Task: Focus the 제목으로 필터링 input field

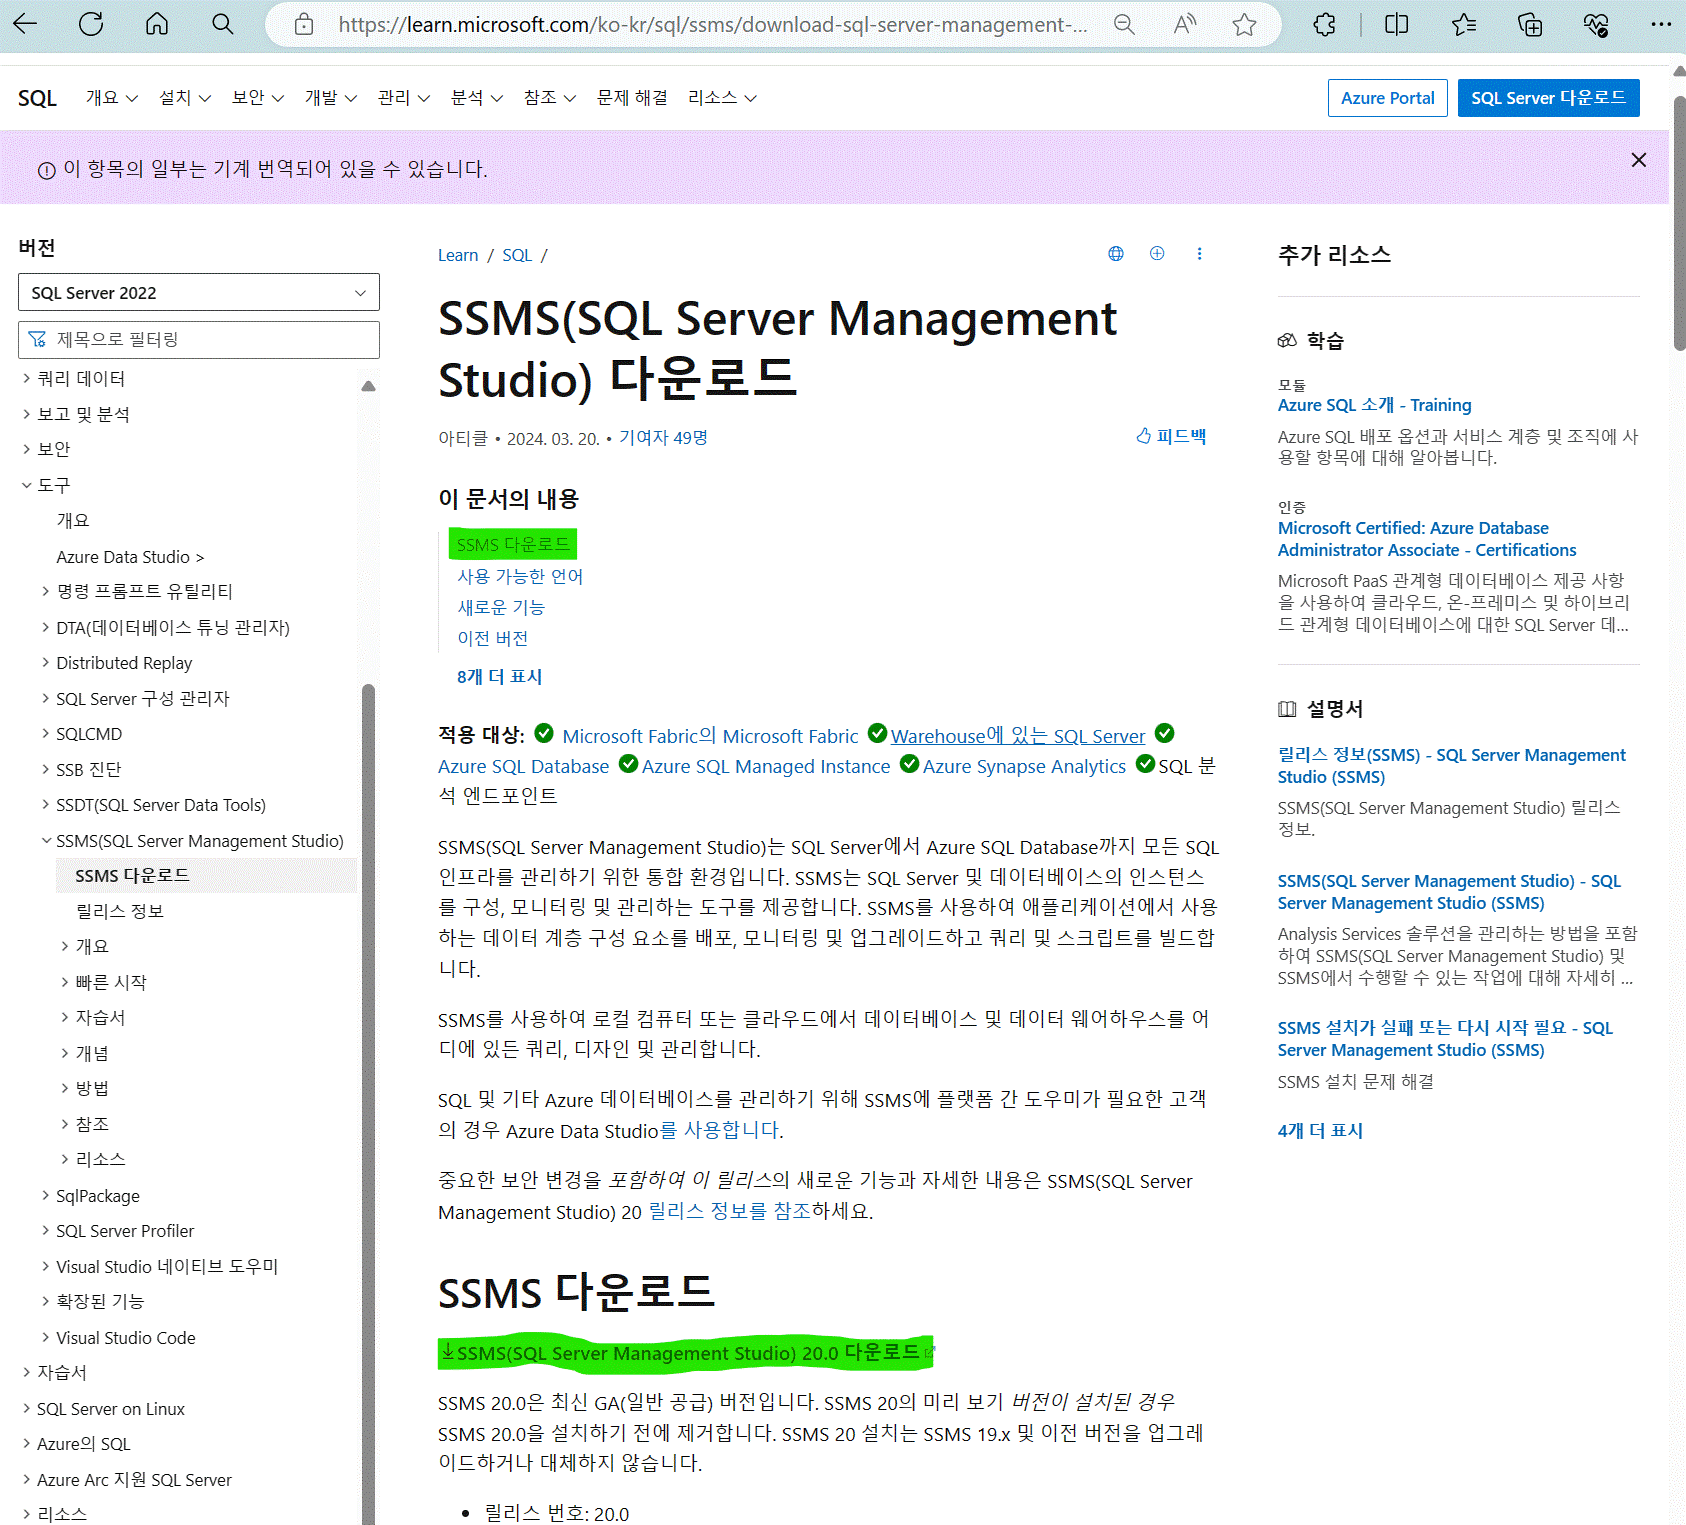Action: pyautogui.click(x=199, y=339)
